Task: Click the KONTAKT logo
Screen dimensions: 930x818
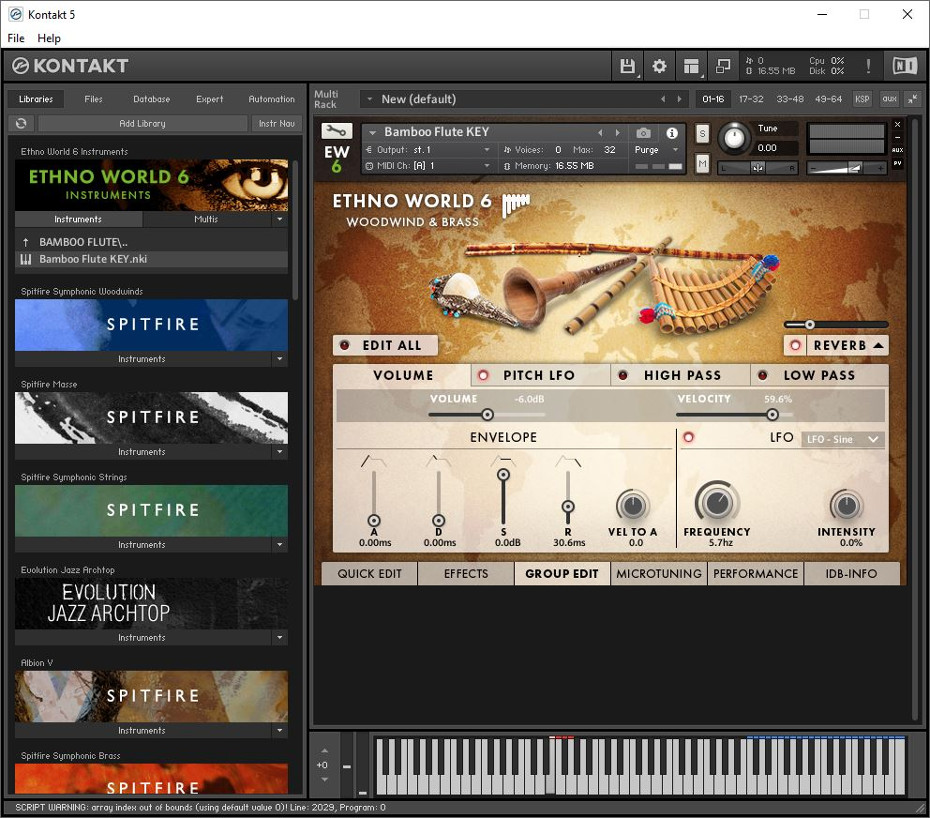Action: click(70, 66)
